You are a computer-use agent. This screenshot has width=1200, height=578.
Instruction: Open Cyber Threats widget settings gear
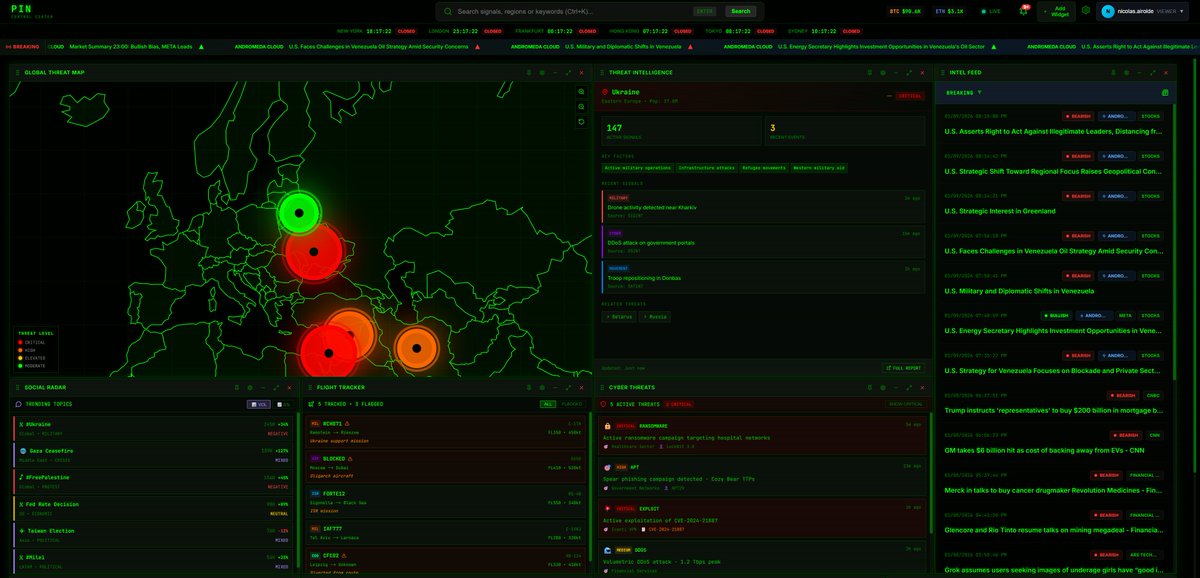pyautogui.click(x=883, y=387)
